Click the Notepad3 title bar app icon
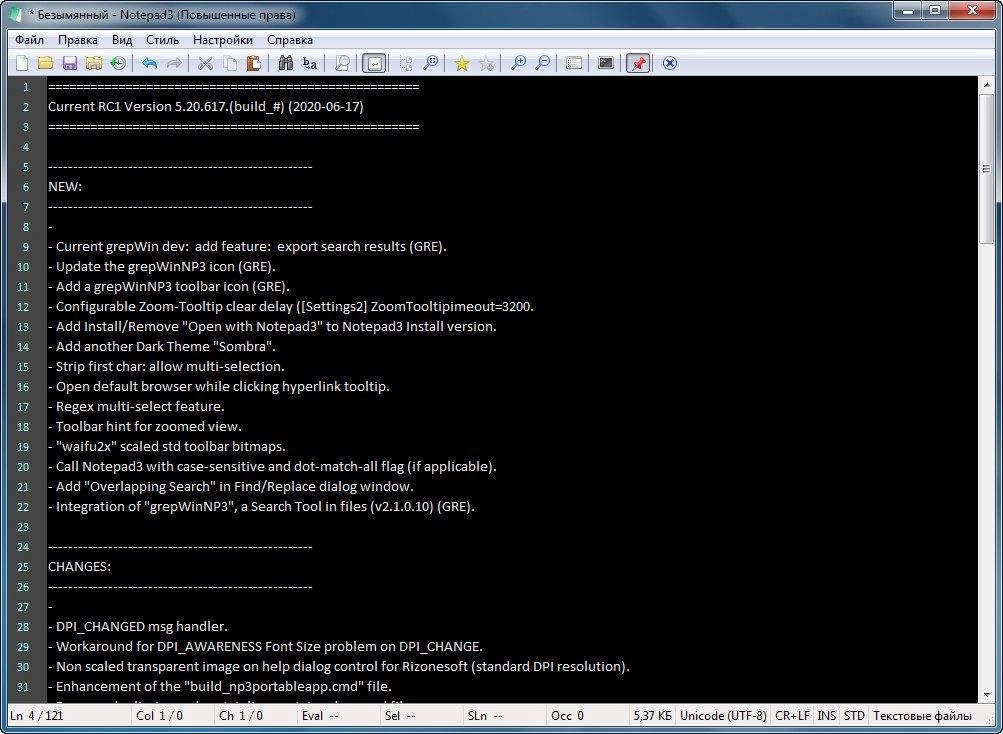Viewport: 1003px width, 734px height. point(15,13)
